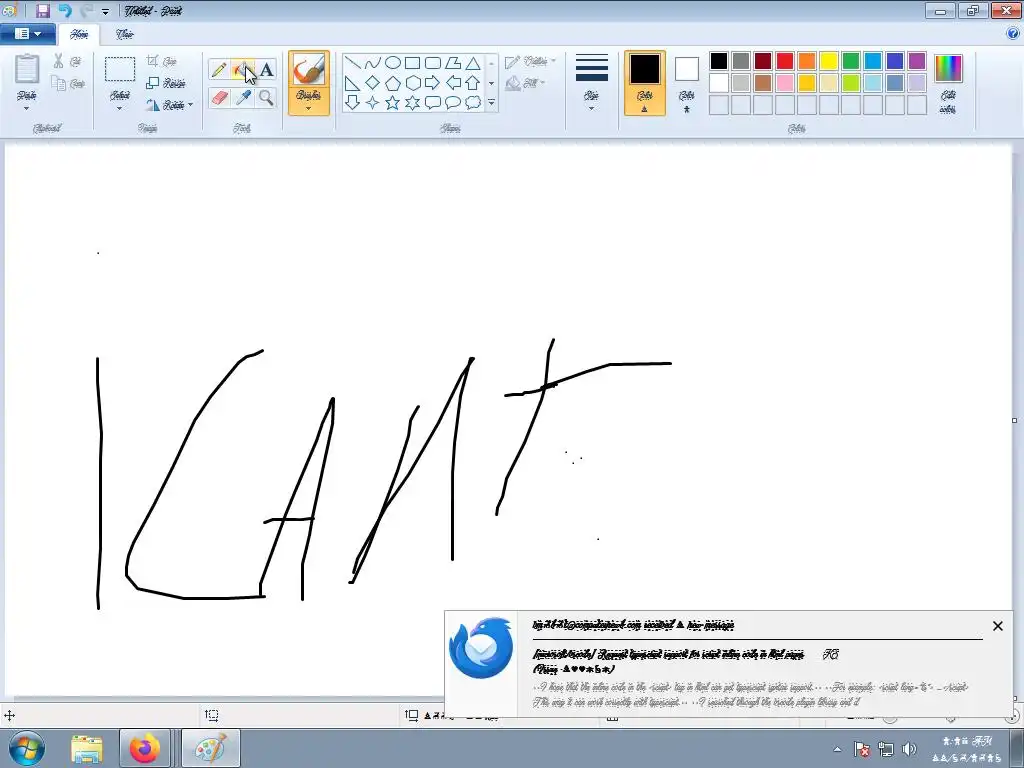Open Customize Quick Access Toolbar dropdown
The height and width of the screenshot is (768, 1024).
pos(105,11)
